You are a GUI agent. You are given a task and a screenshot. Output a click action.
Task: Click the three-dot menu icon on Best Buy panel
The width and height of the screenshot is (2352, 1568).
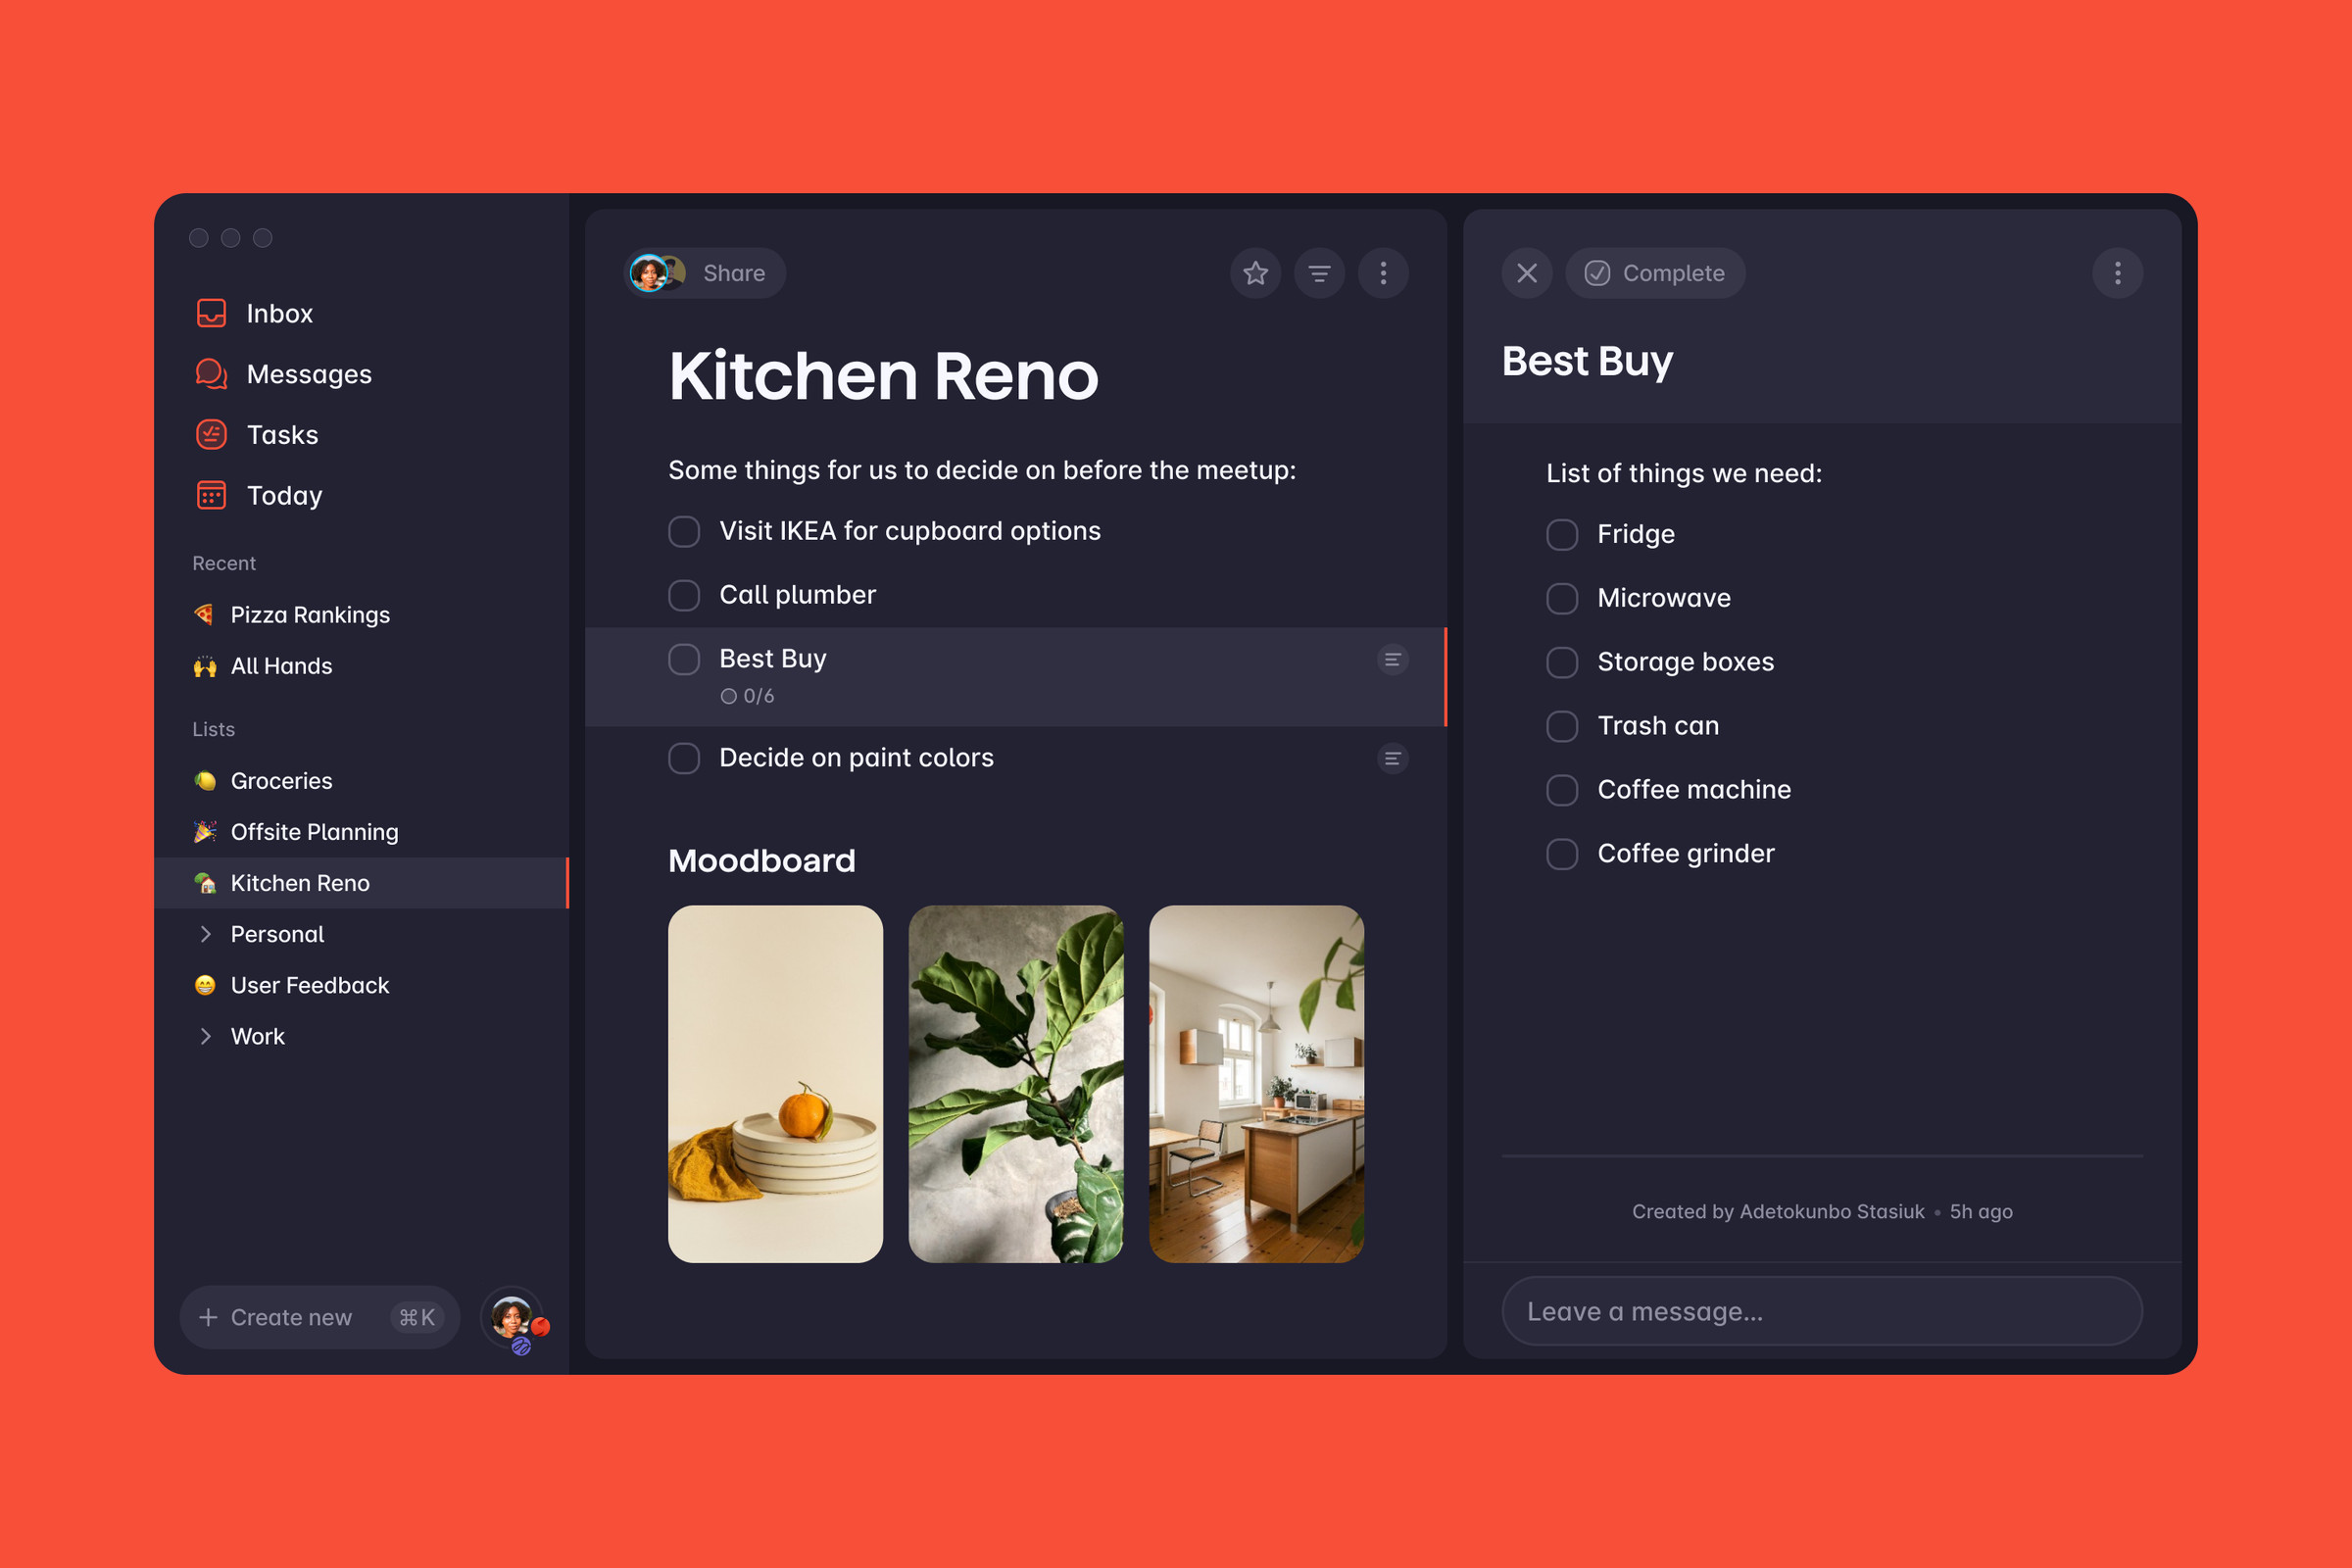pyautogui.click(x=2118, y=273)
